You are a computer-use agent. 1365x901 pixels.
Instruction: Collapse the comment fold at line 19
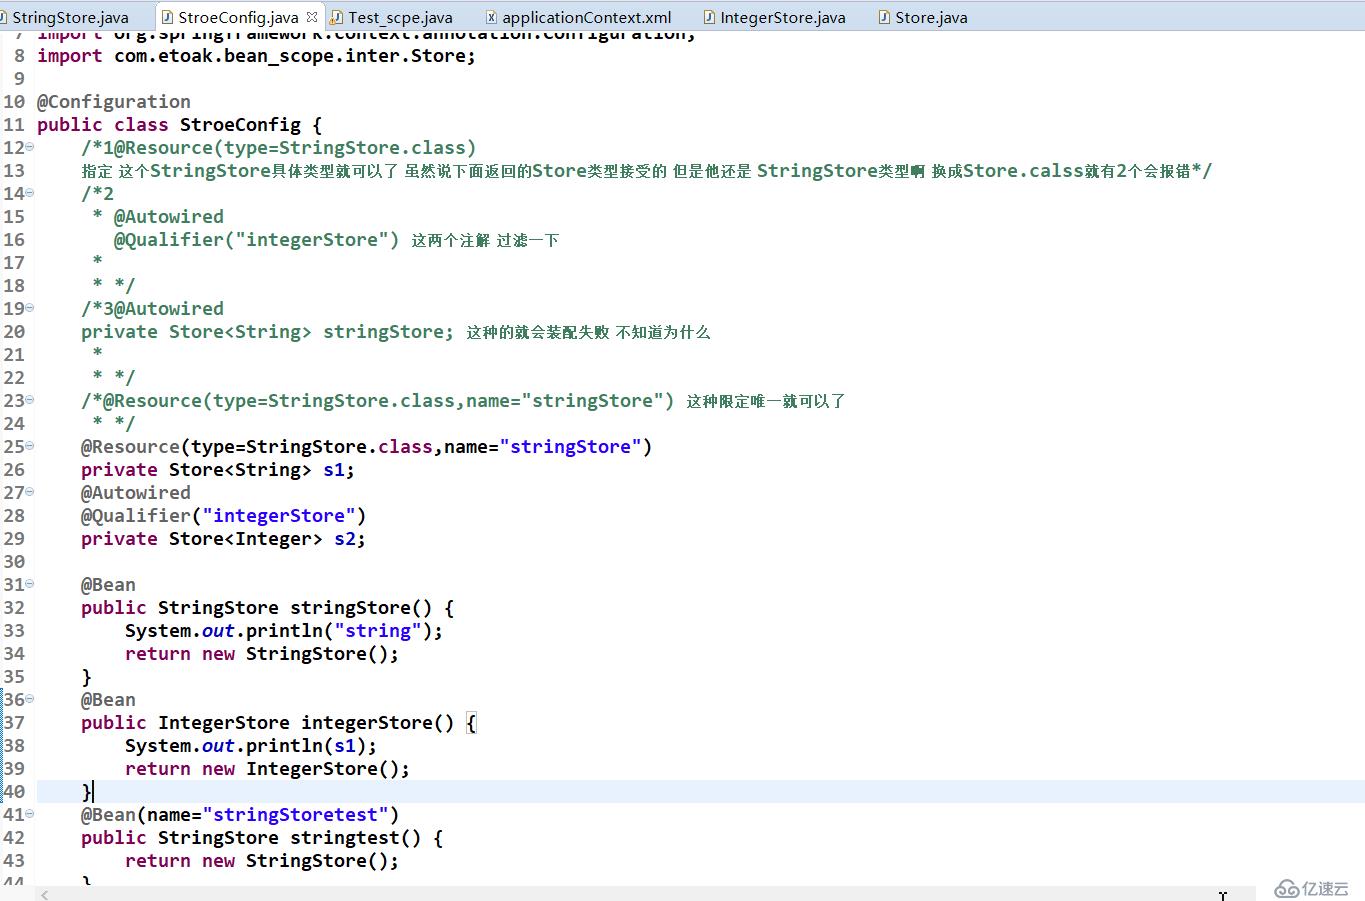(30, 308)
